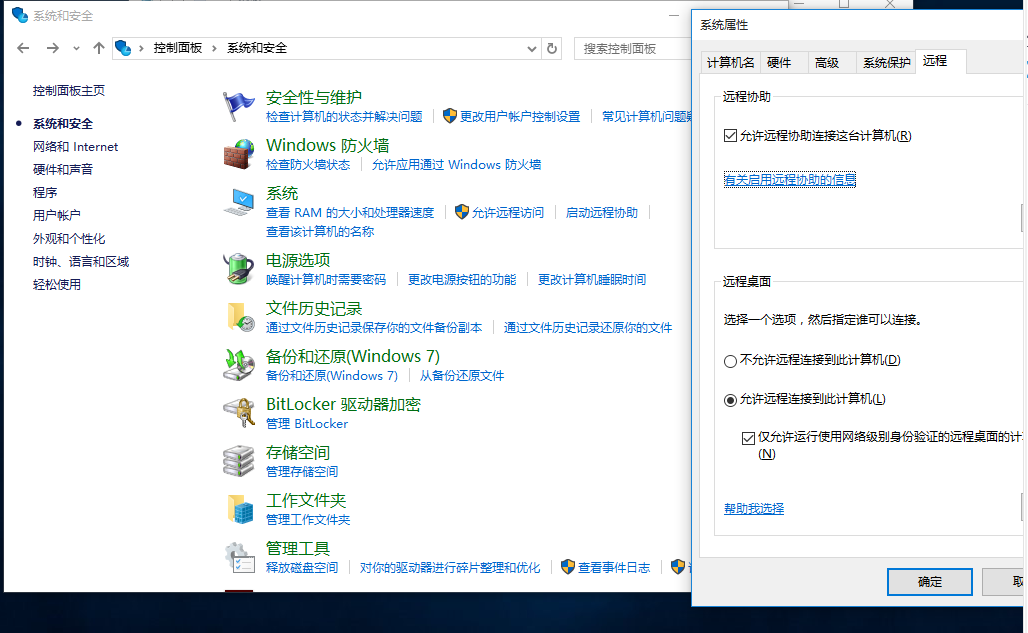Image resolution: width=1028 pixels, height=633 pixels.
Task: Click the 确定 button
Action: [929, 581]
